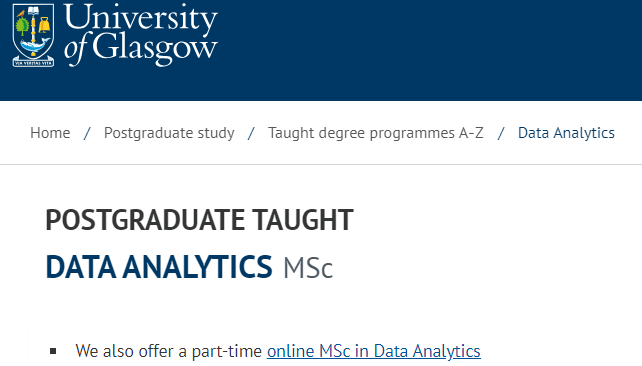Click the Via Veritas Vita motto ribbon

point(33,63)
